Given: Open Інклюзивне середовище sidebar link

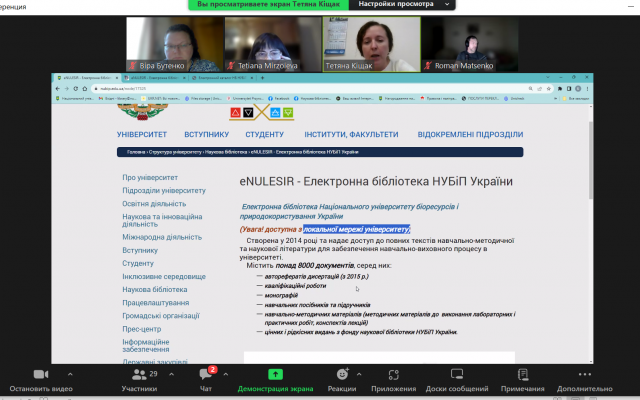Looking at the screenshot, I should pyautogui.click(x=164, y=276).
